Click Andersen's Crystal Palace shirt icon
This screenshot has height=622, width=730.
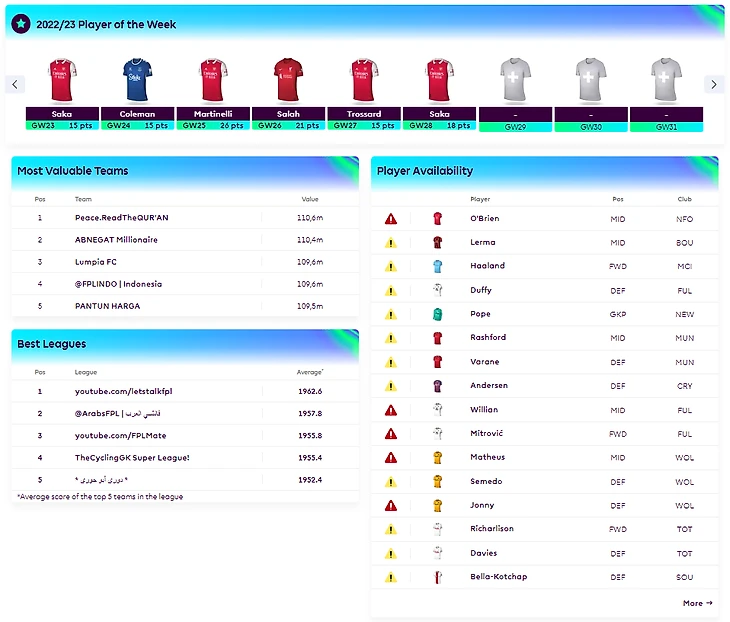[x=437, y=385]
